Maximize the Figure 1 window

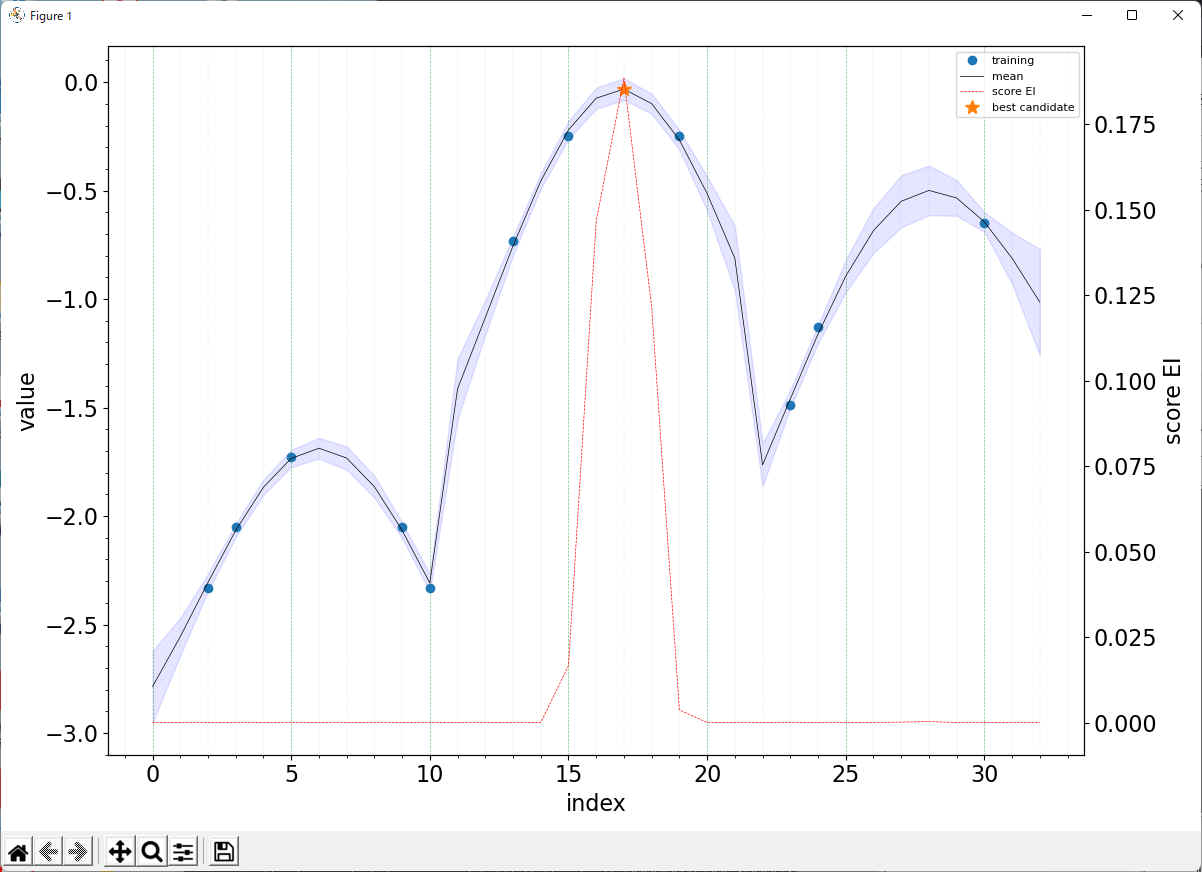pos(1132,15)
